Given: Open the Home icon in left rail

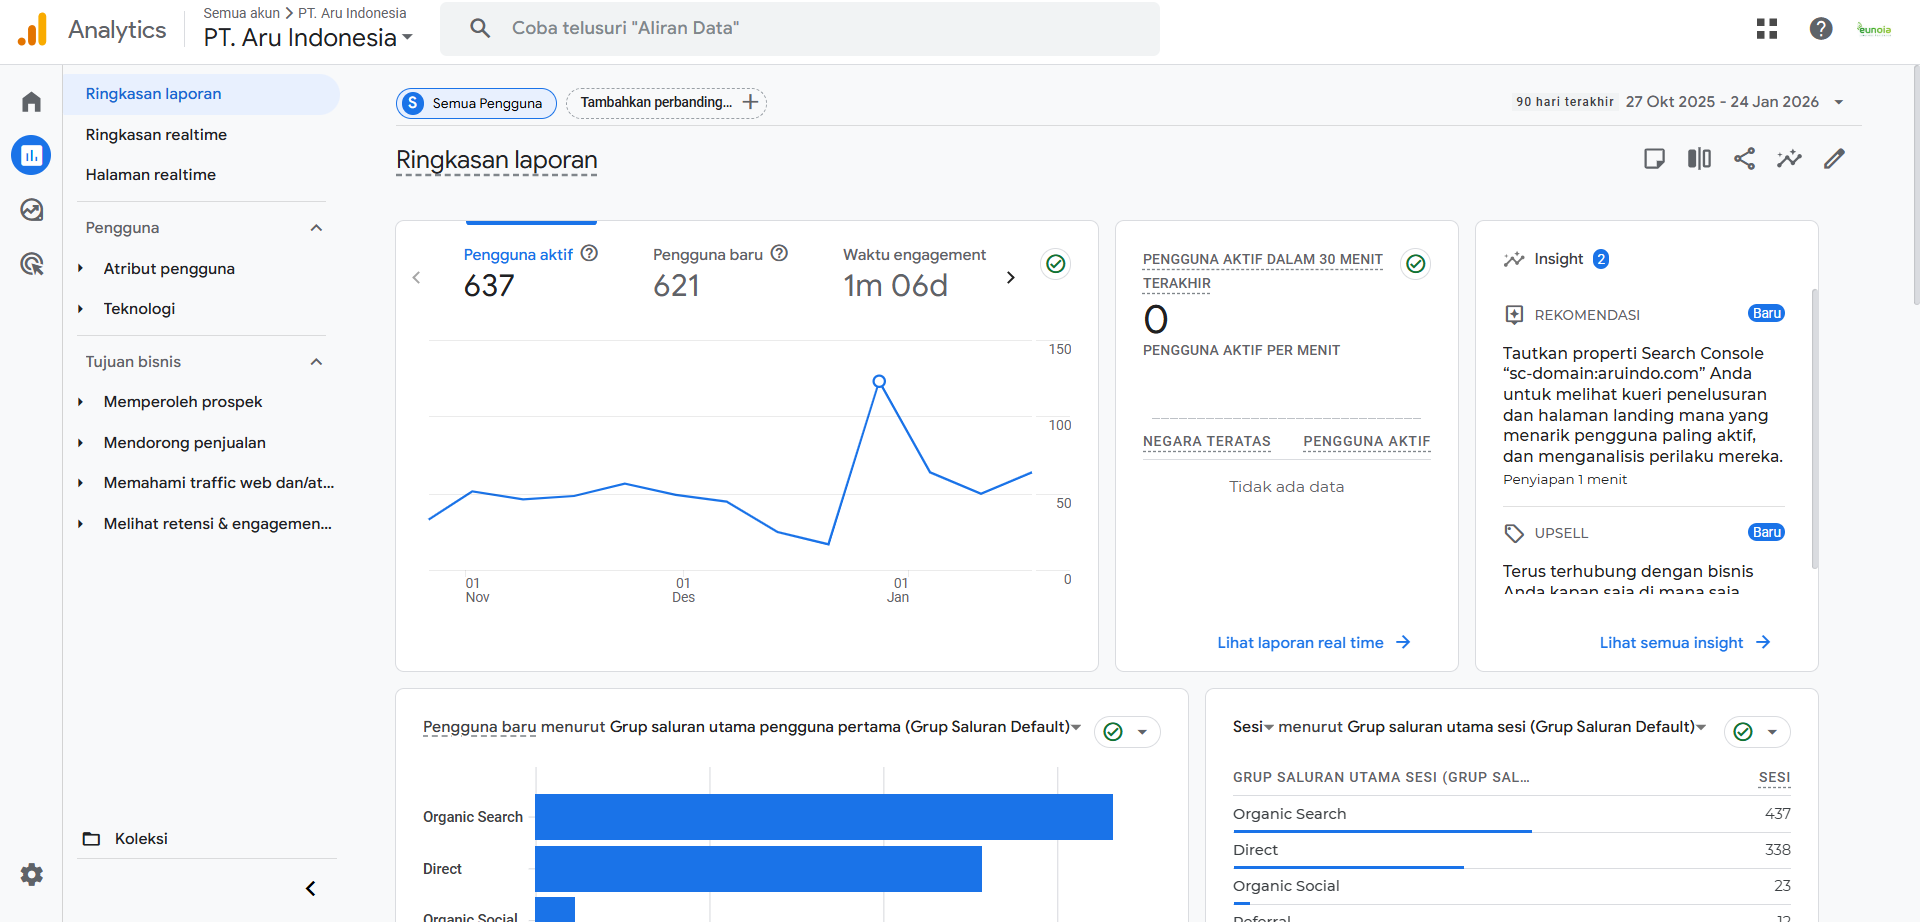Looking at the screenshot, I should point(31,102).
